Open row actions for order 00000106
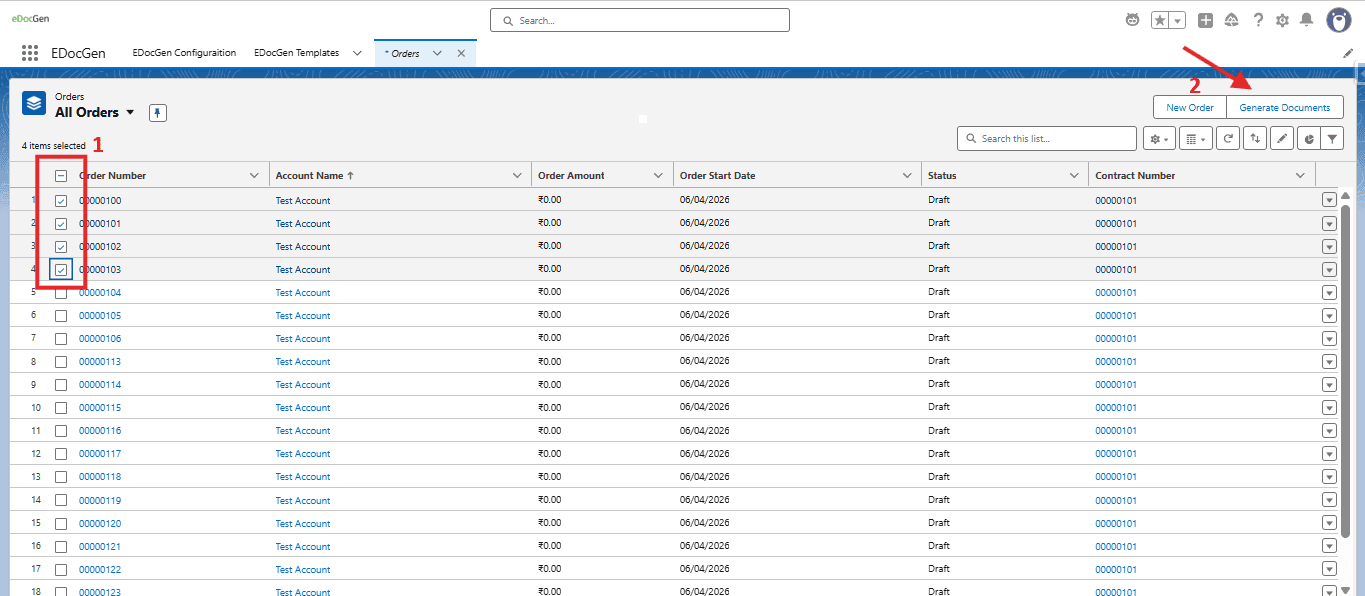 (1329, 338)
